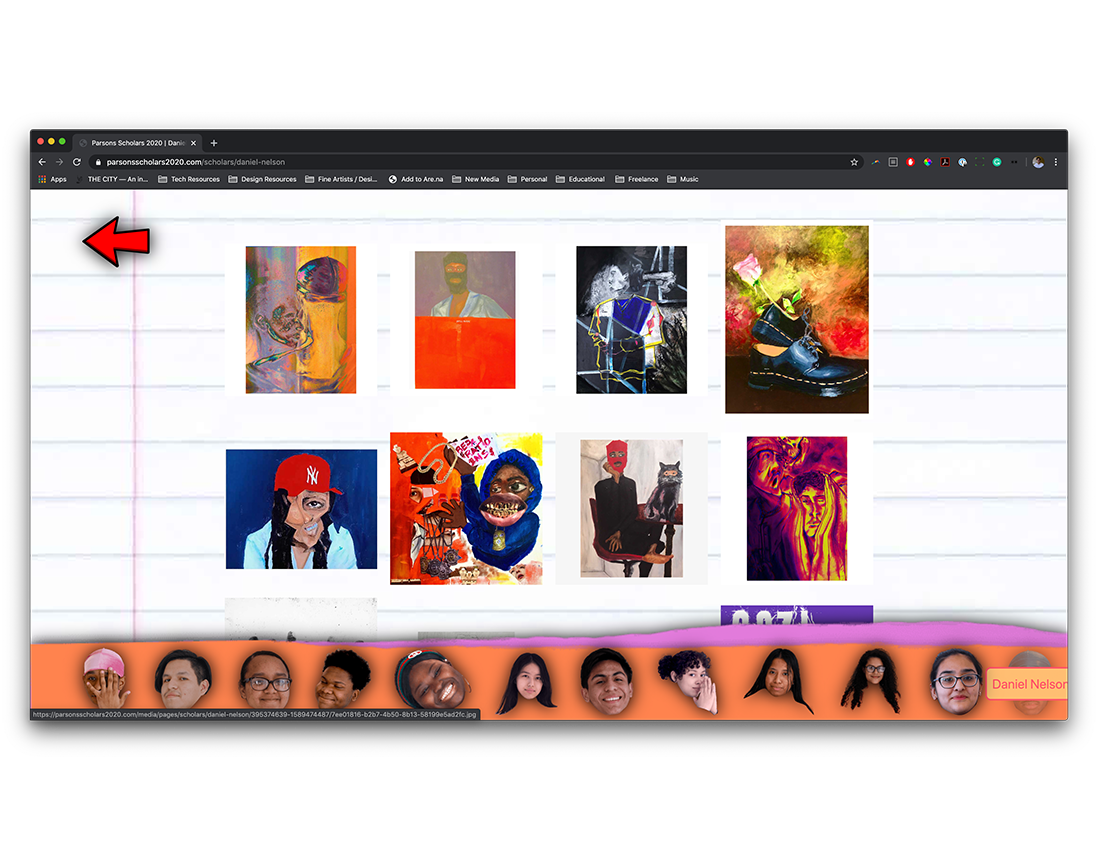
Task: Open the Chrome profile avatar
Action: coord(1038,162)
